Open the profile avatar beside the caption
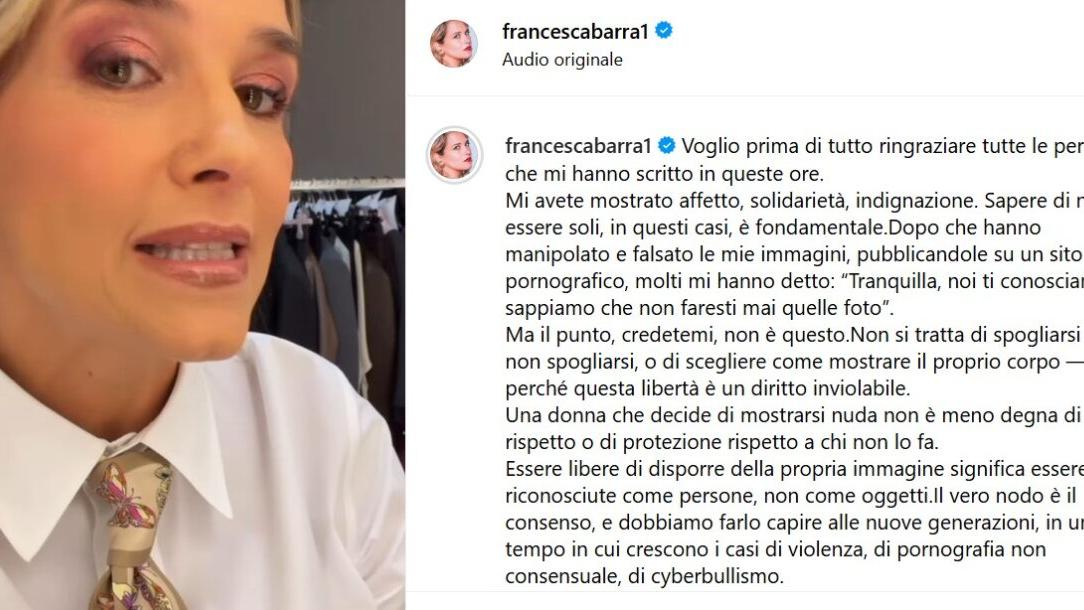 point(454,155)
